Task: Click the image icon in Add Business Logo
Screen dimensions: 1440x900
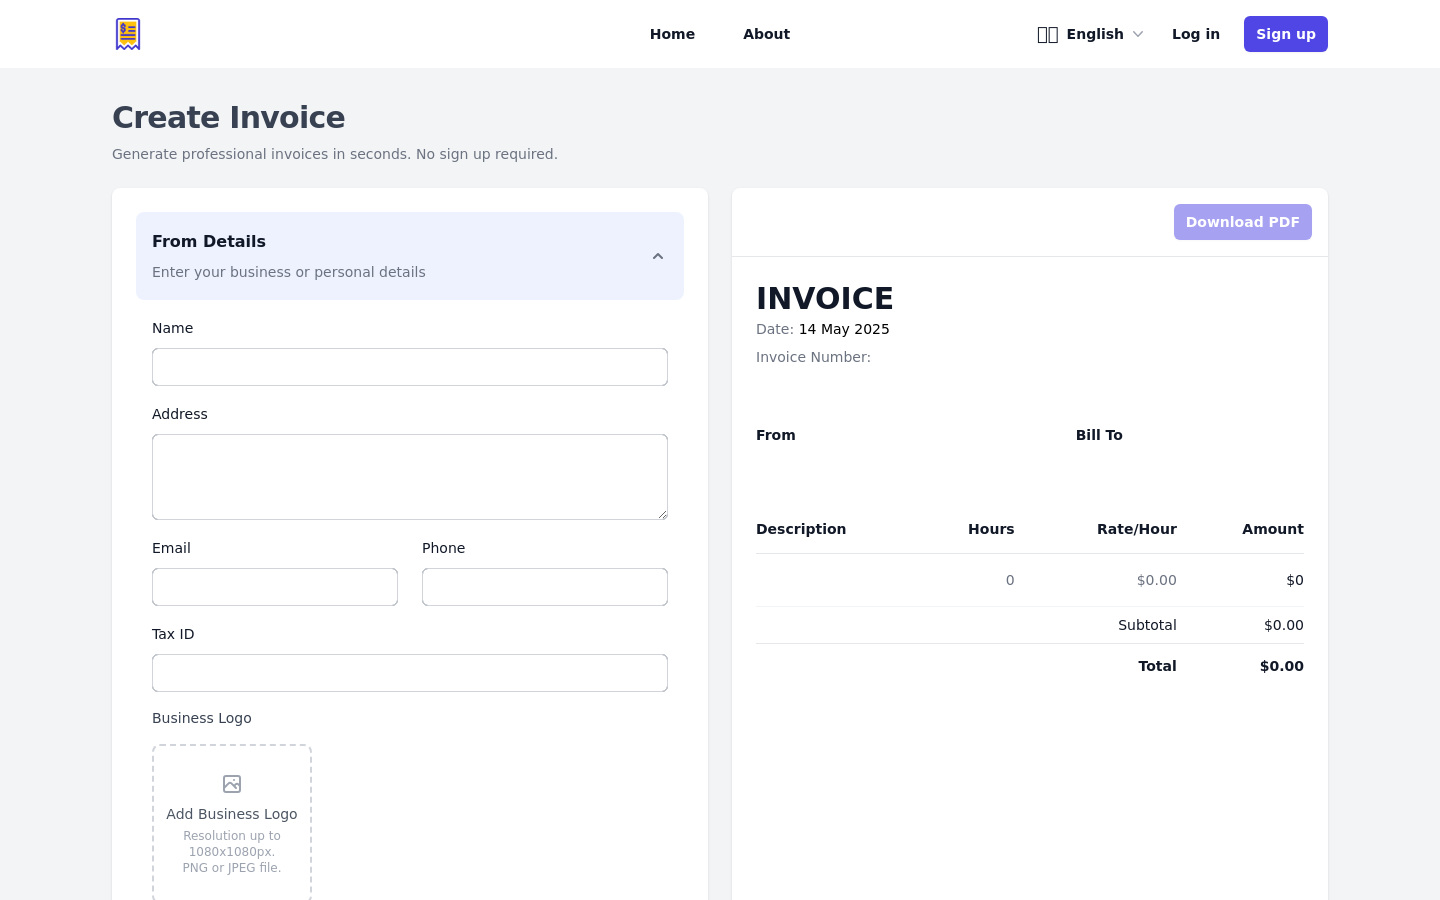Action: pos(232,784)
